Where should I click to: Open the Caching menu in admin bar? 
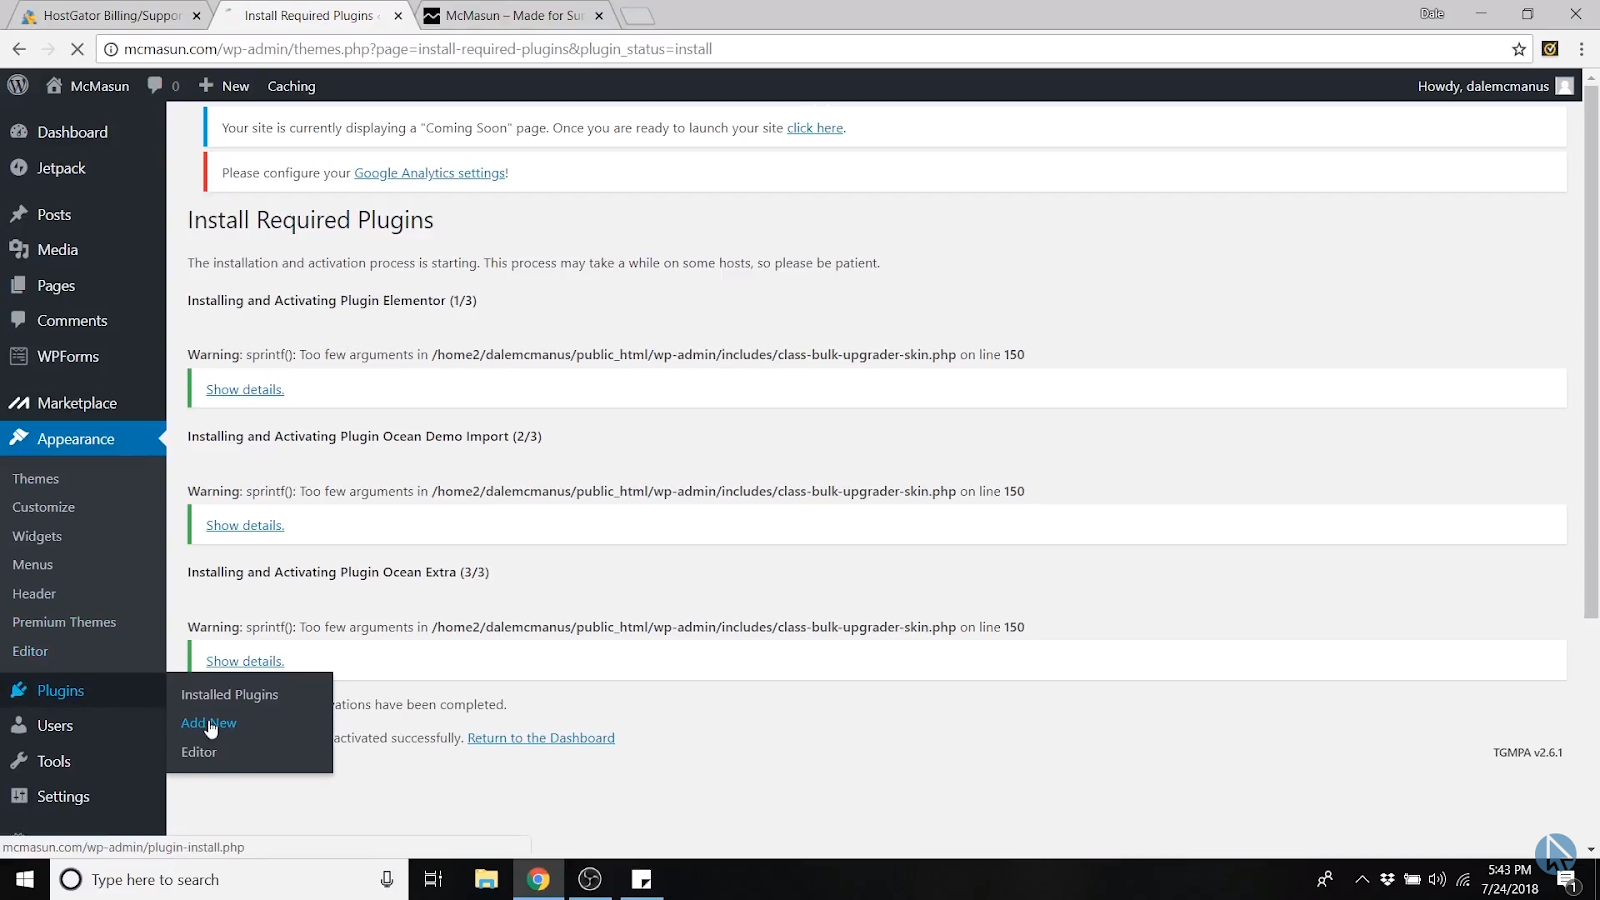291,86
